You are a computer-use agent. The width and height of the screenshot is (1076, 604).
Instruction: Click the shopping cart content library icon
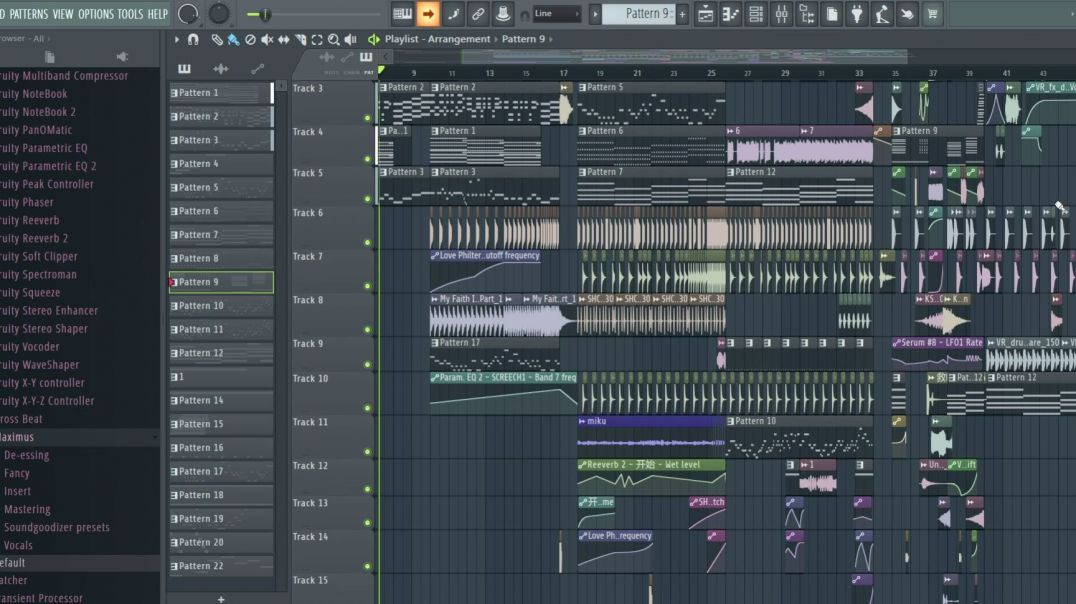point(932,14)
